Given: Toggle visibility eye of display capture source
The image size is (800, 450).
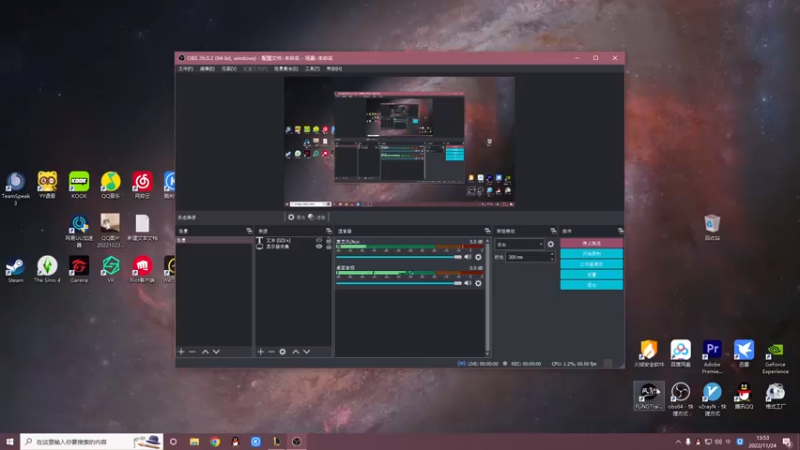Looking at the screenshot, I should [319, 246].
